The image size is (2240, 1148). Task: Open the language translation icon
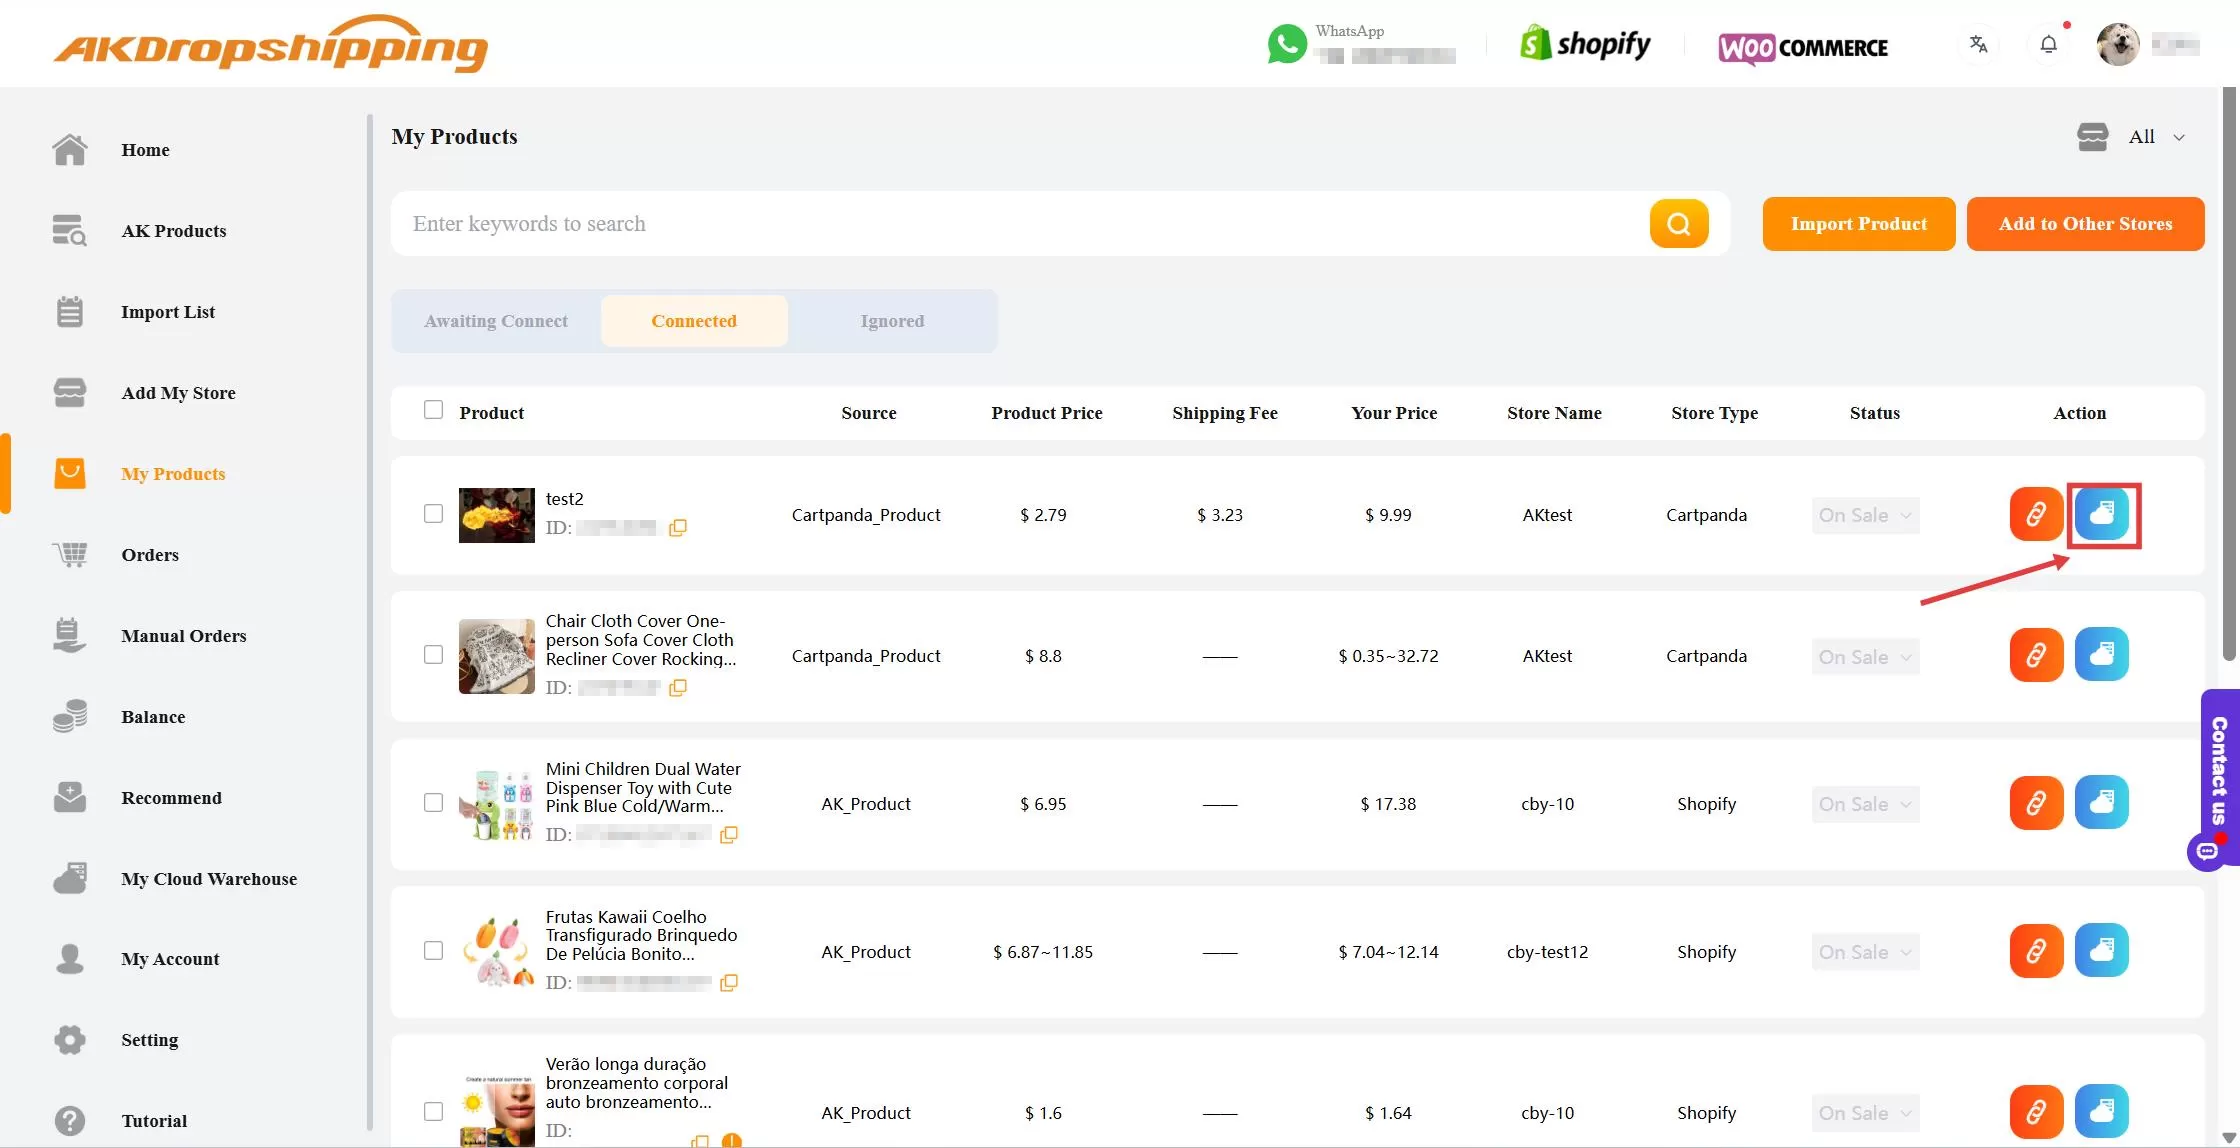(1978, 44)
